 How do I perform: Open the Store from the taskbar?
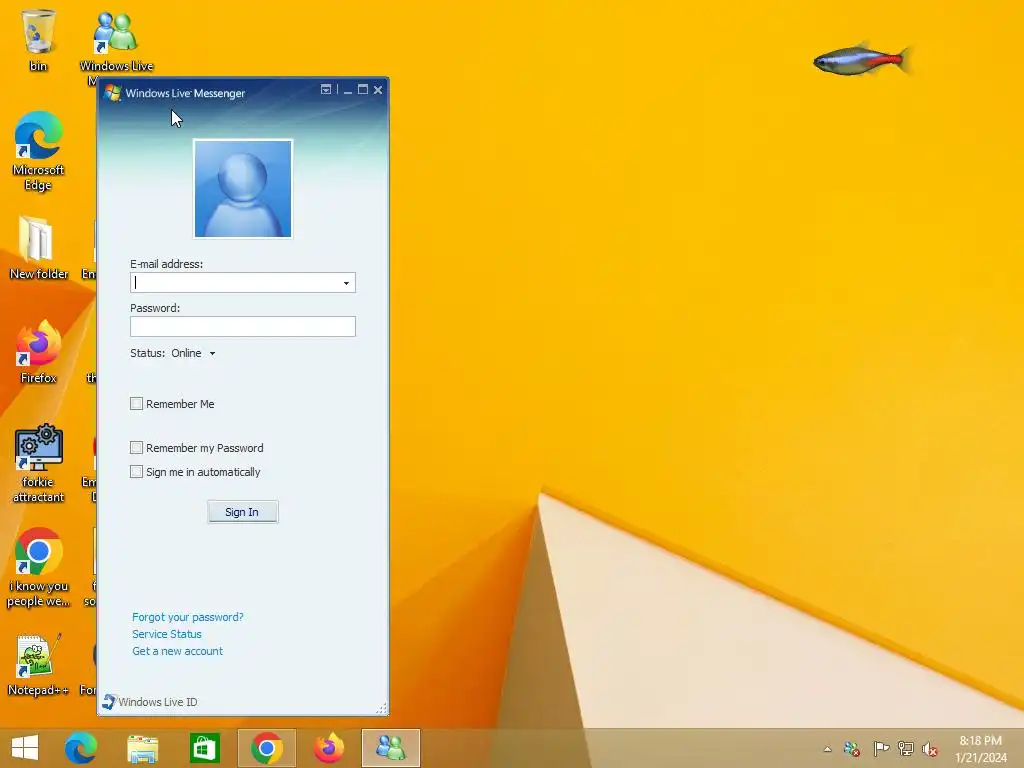pyautogui.click(x=204, y=748)
